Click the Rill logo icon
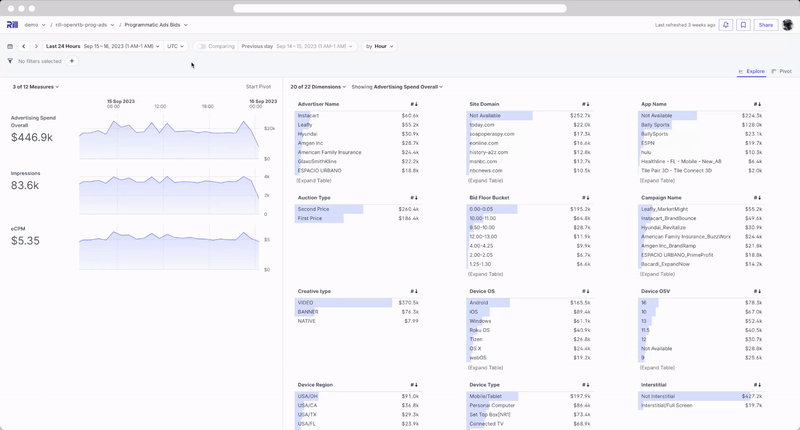The height and width of the screenshot is (430, 800). point(11,24)
